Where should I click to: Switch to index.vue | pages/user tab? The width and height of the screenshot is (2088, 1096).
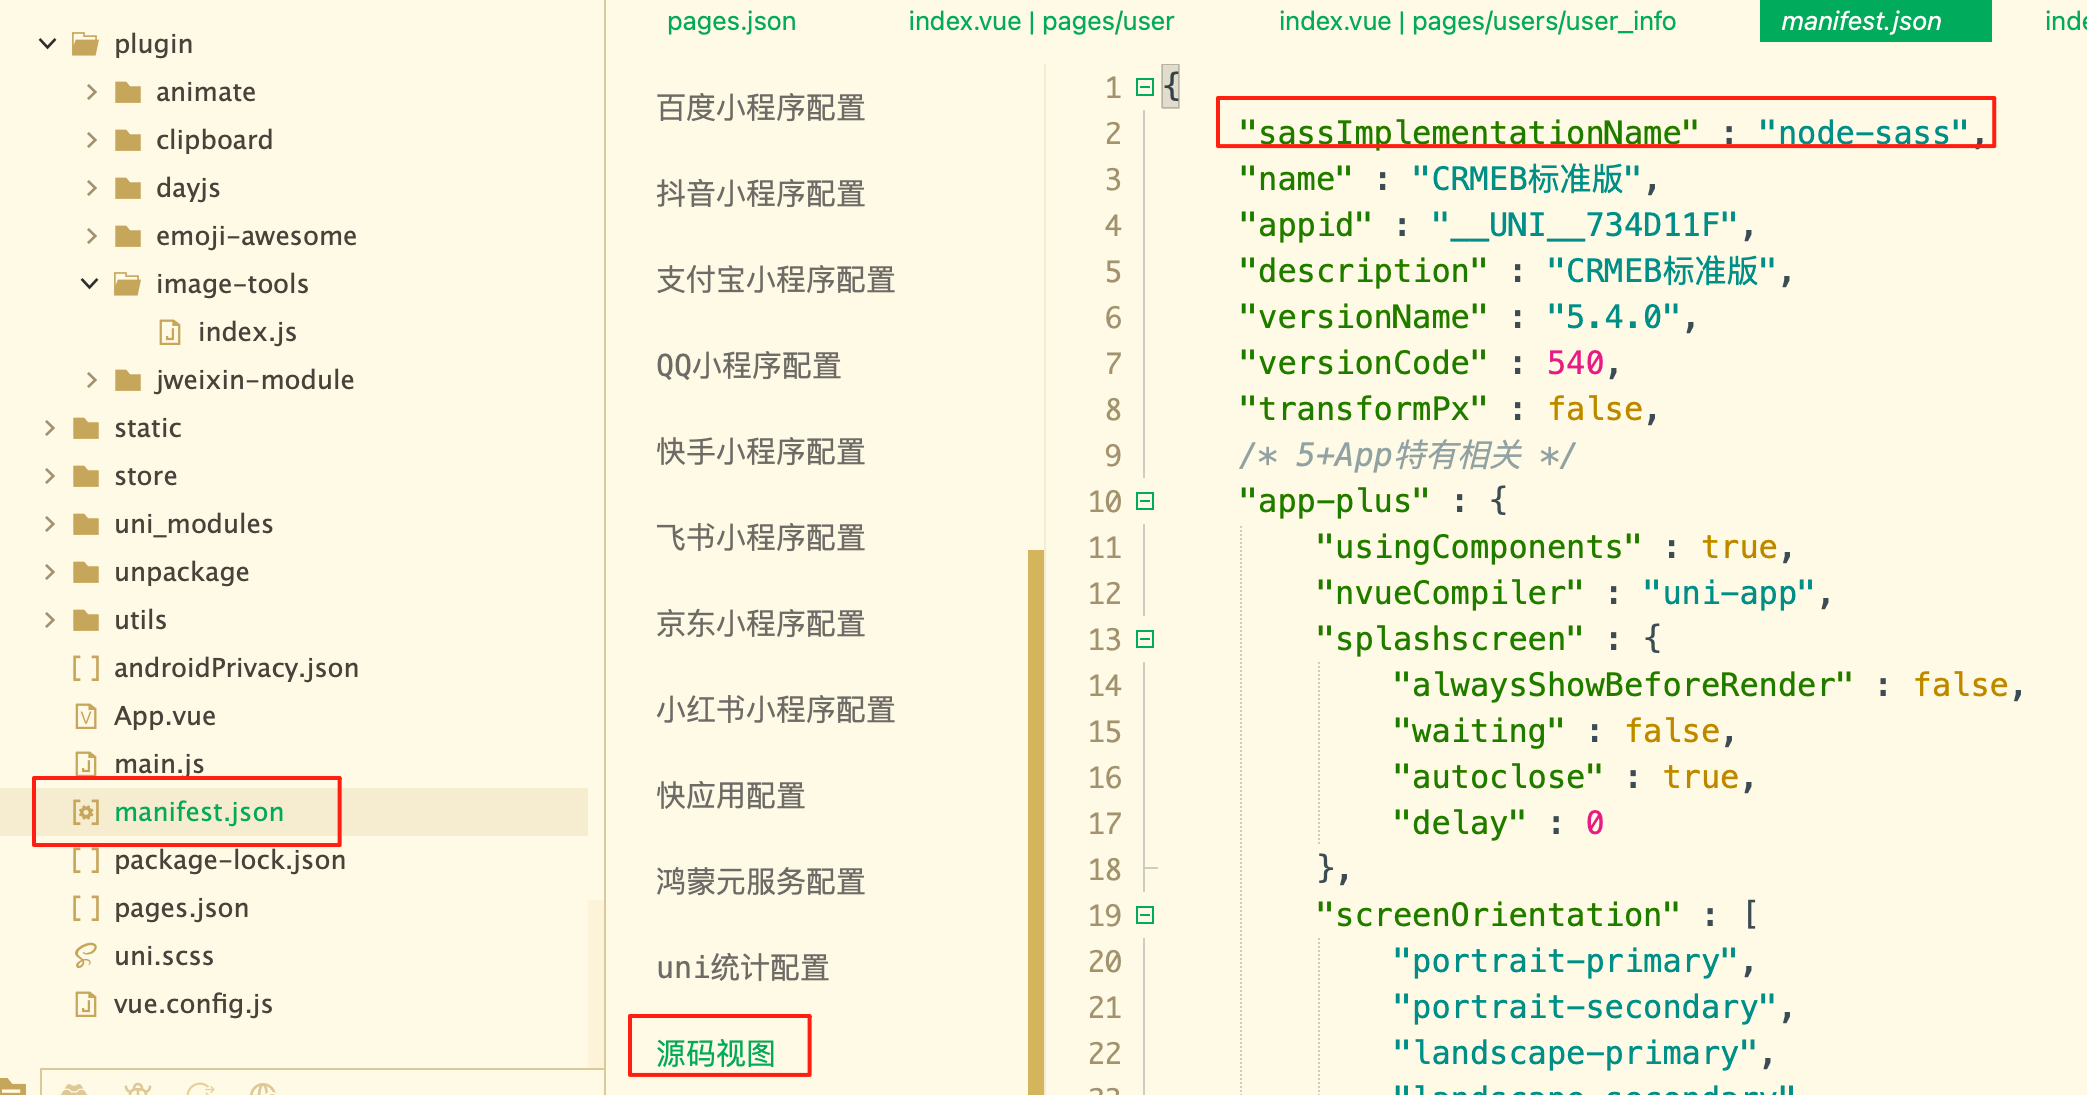tap(1041, 21)
